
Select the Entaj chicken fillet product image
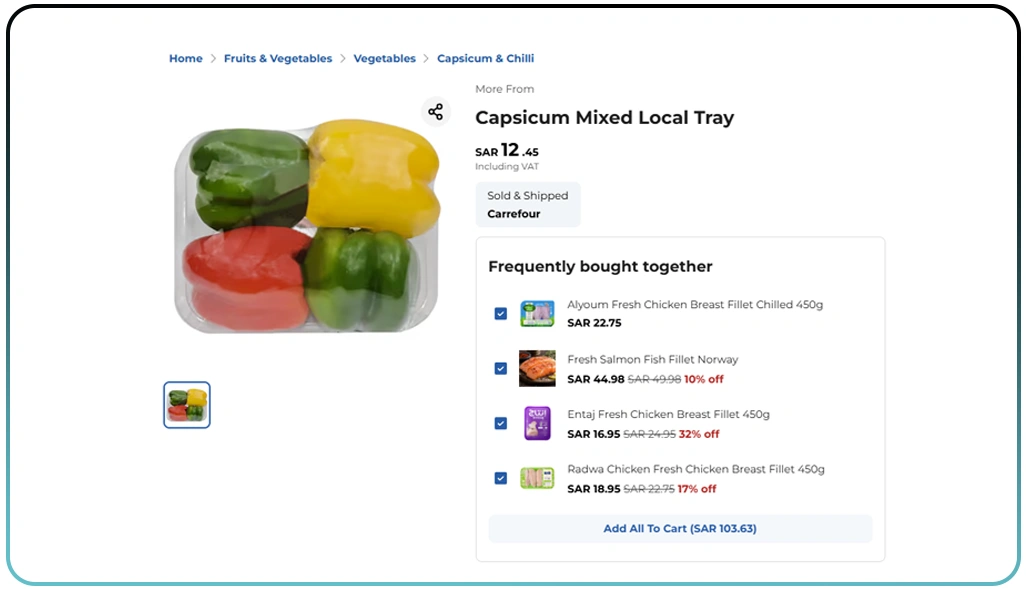click(x=537, y=423)
